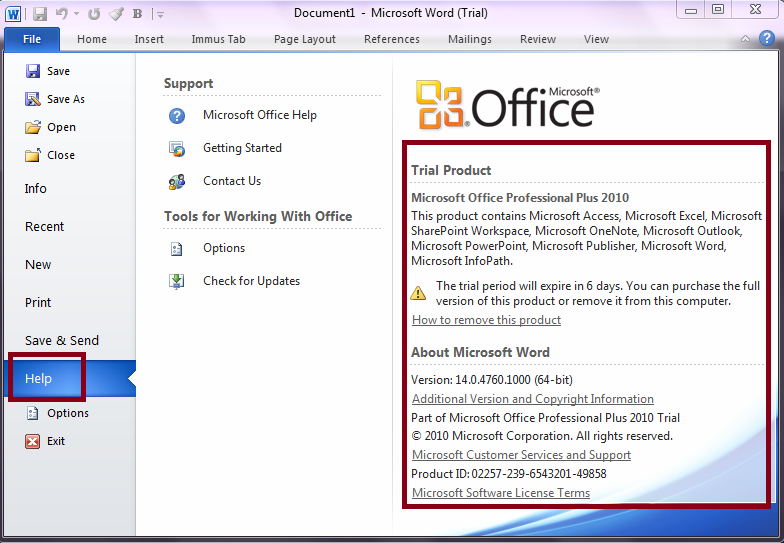
Task: Click the Check for Updates download icon
Action: coord(177,282)
